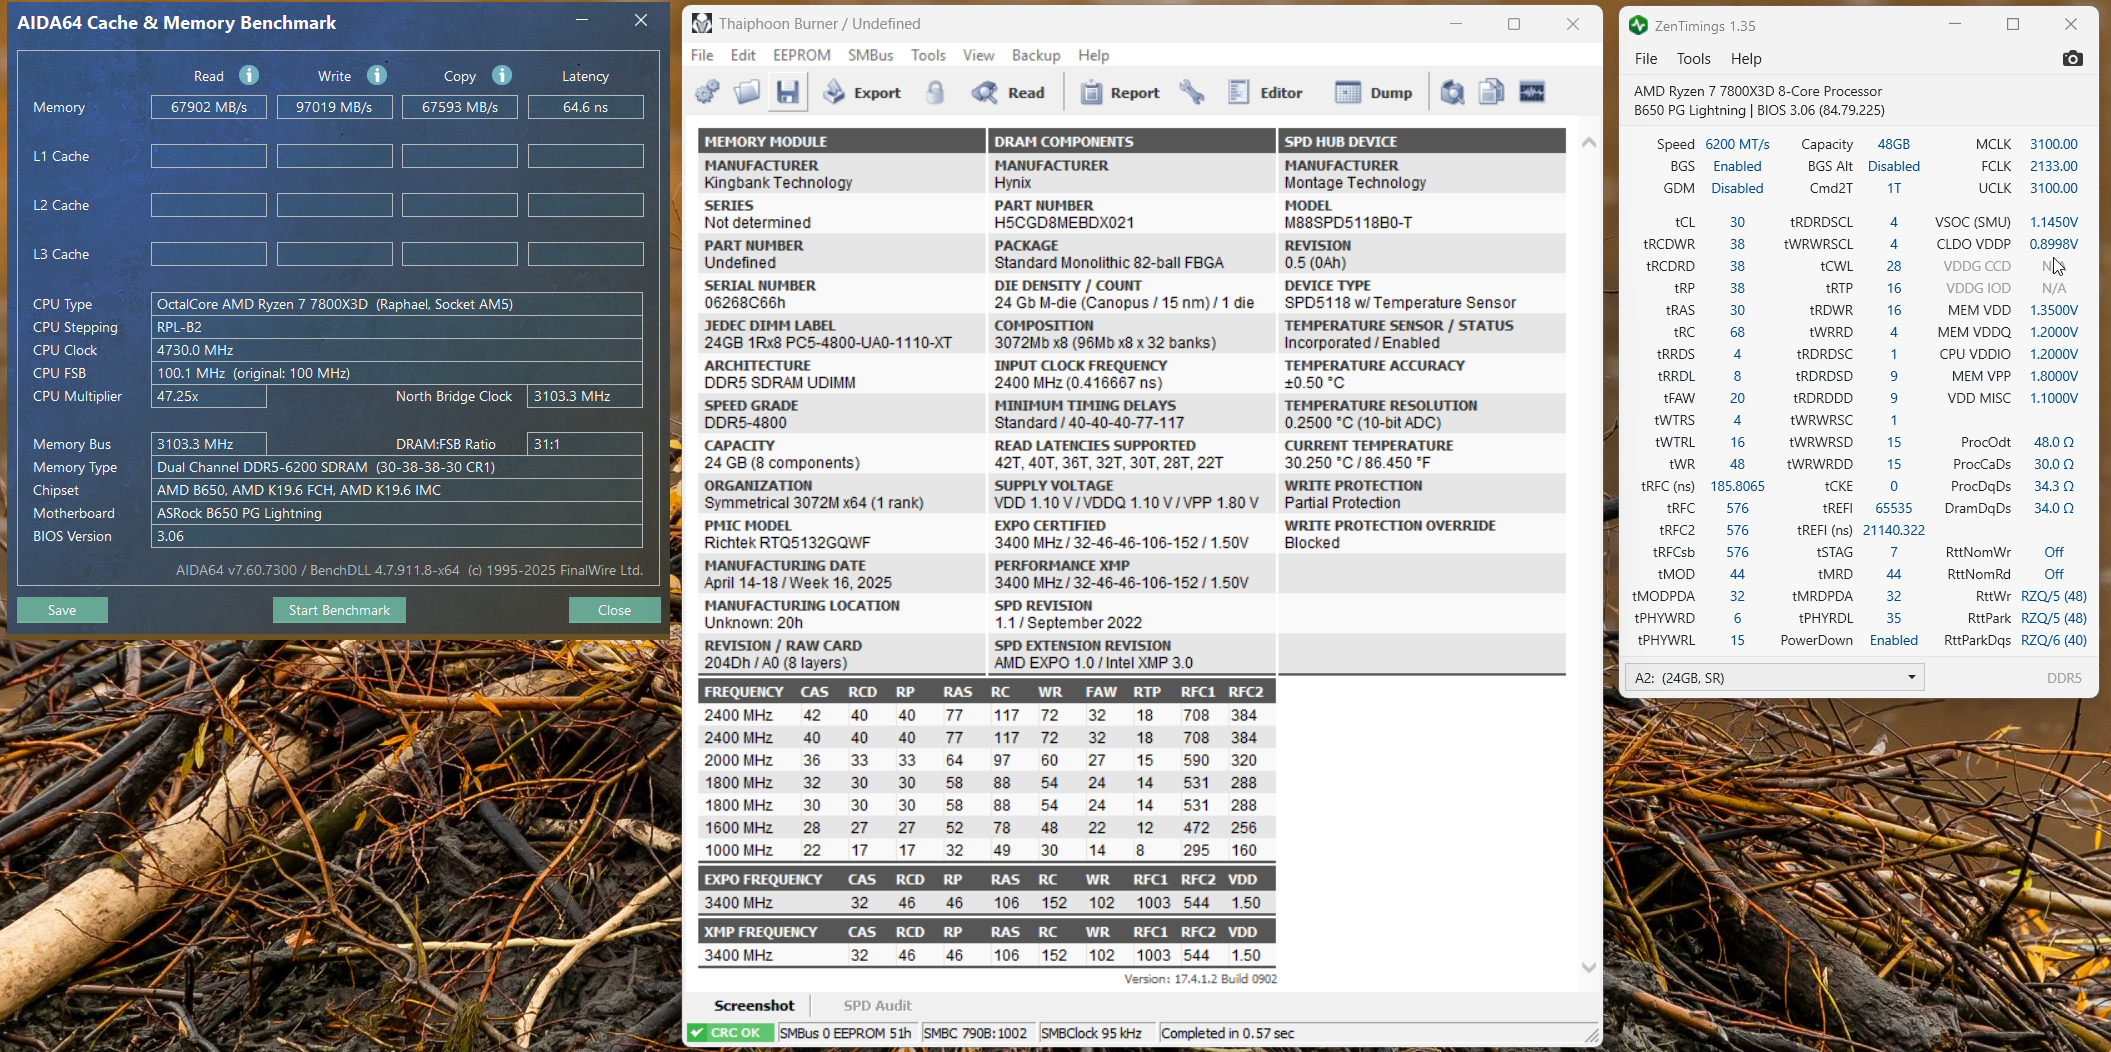Click the ZenTimings title bar app icon
This screenshot has height=1052, width=2111.
(1638, 25)
